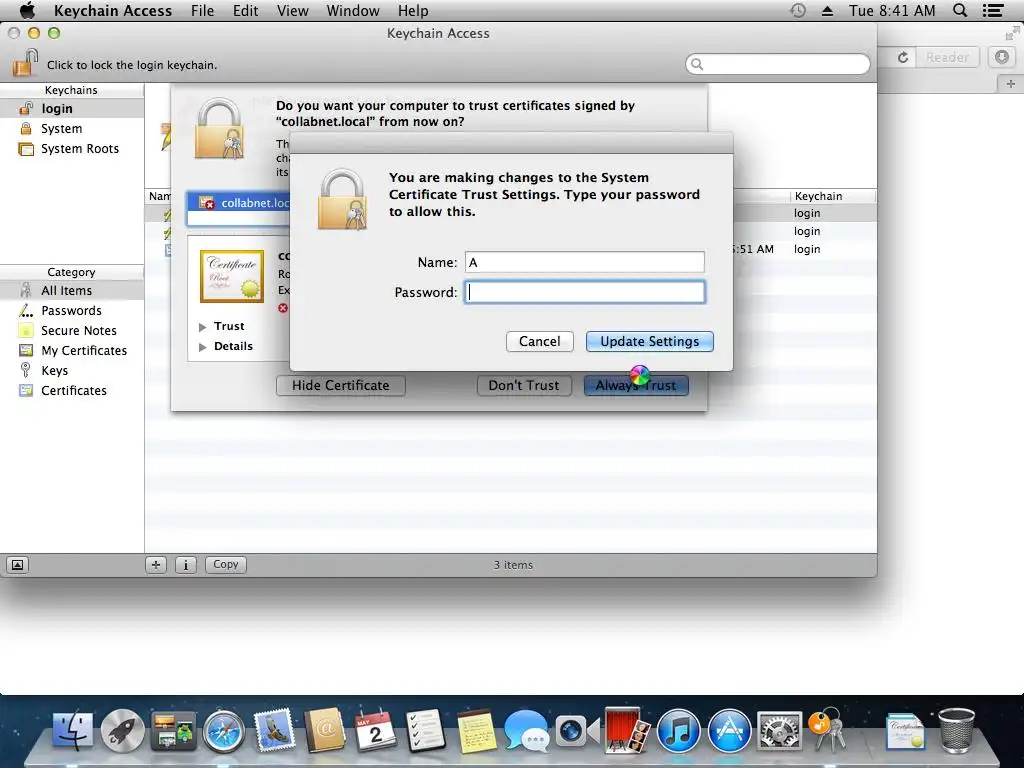
Task: Click Keychain Access icon in the Dock
Action: pyautogui.click(x=827, y=729)
